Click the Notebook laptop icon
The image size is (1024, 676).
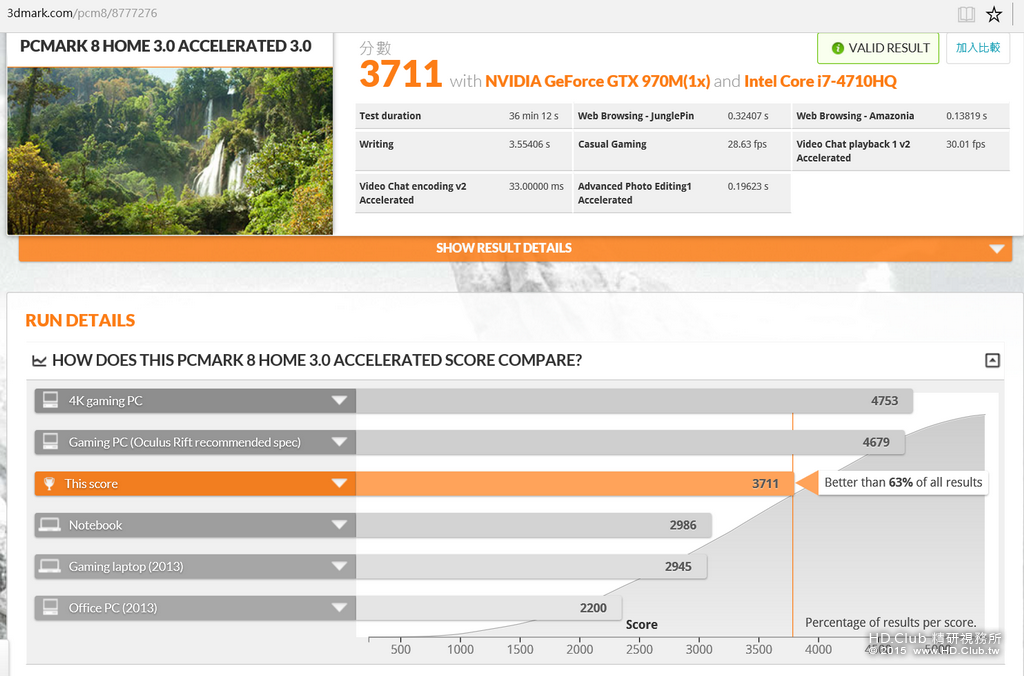click(49, 524)
